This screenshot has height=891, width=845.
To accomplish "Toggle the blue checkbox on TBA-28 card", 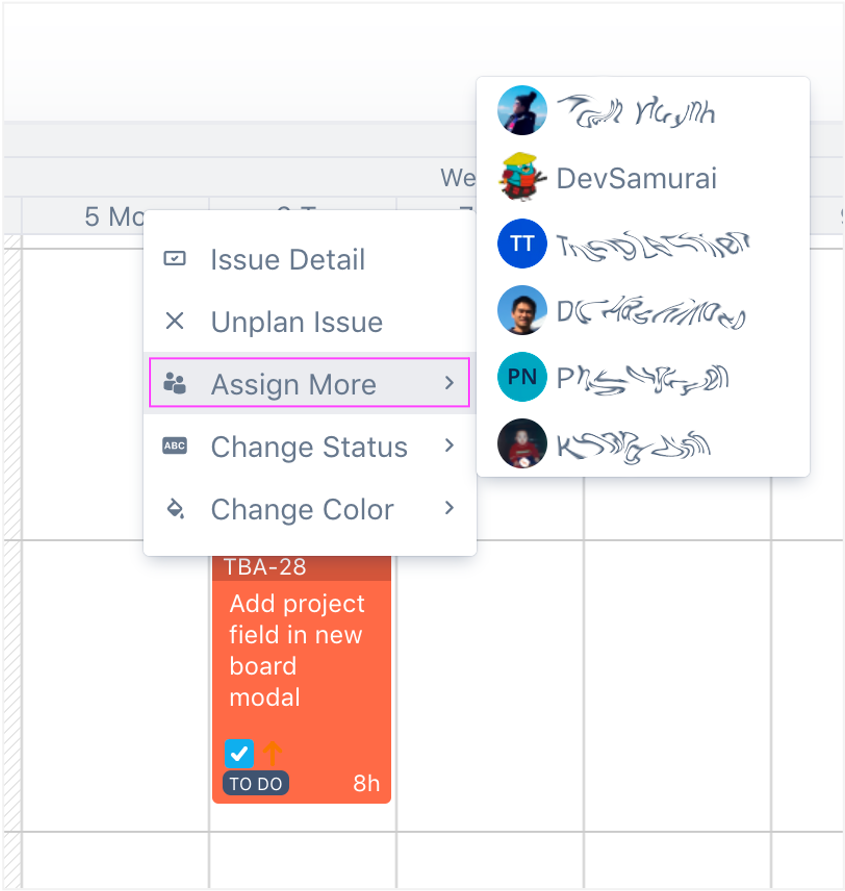I will pyautogui.click(x=240, y=753).
